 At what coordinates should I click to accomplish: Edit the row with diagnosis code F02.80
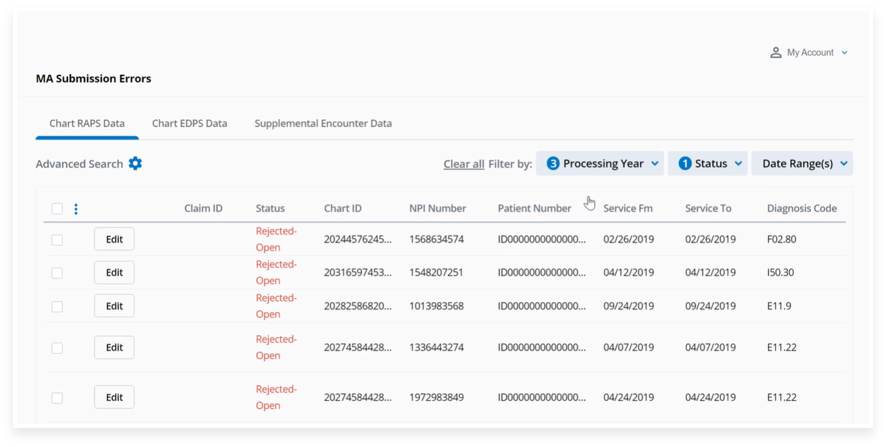(x=114, y=239)
